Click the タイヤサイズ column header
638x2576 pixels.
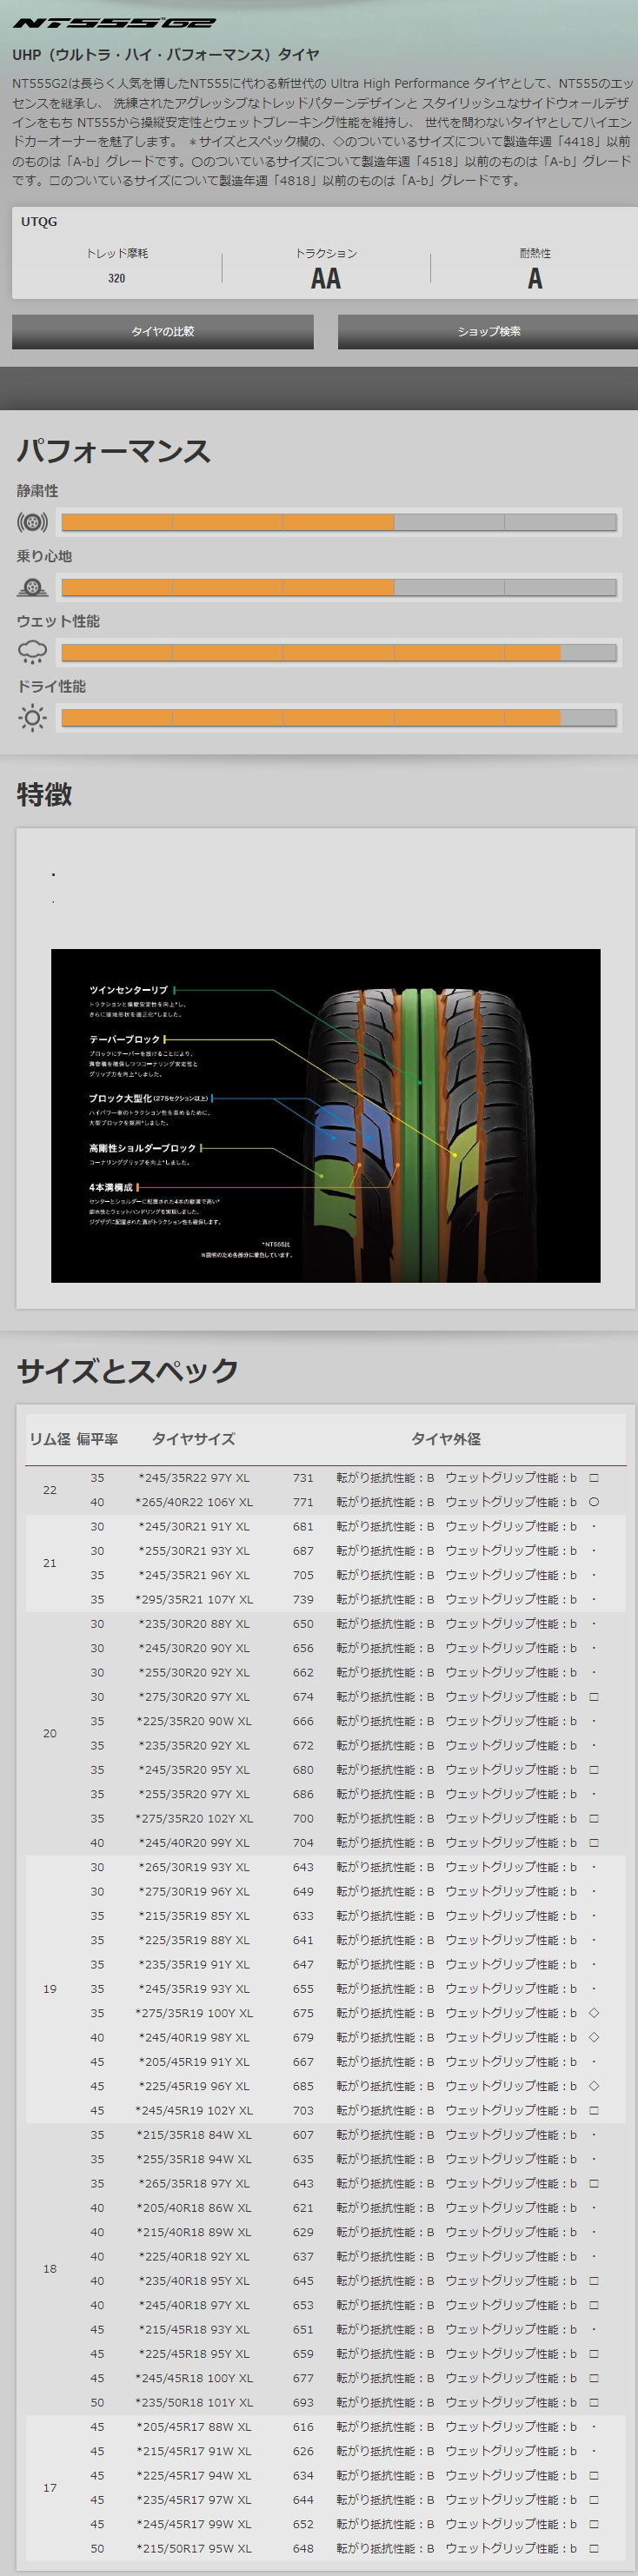coord(193,1439)
